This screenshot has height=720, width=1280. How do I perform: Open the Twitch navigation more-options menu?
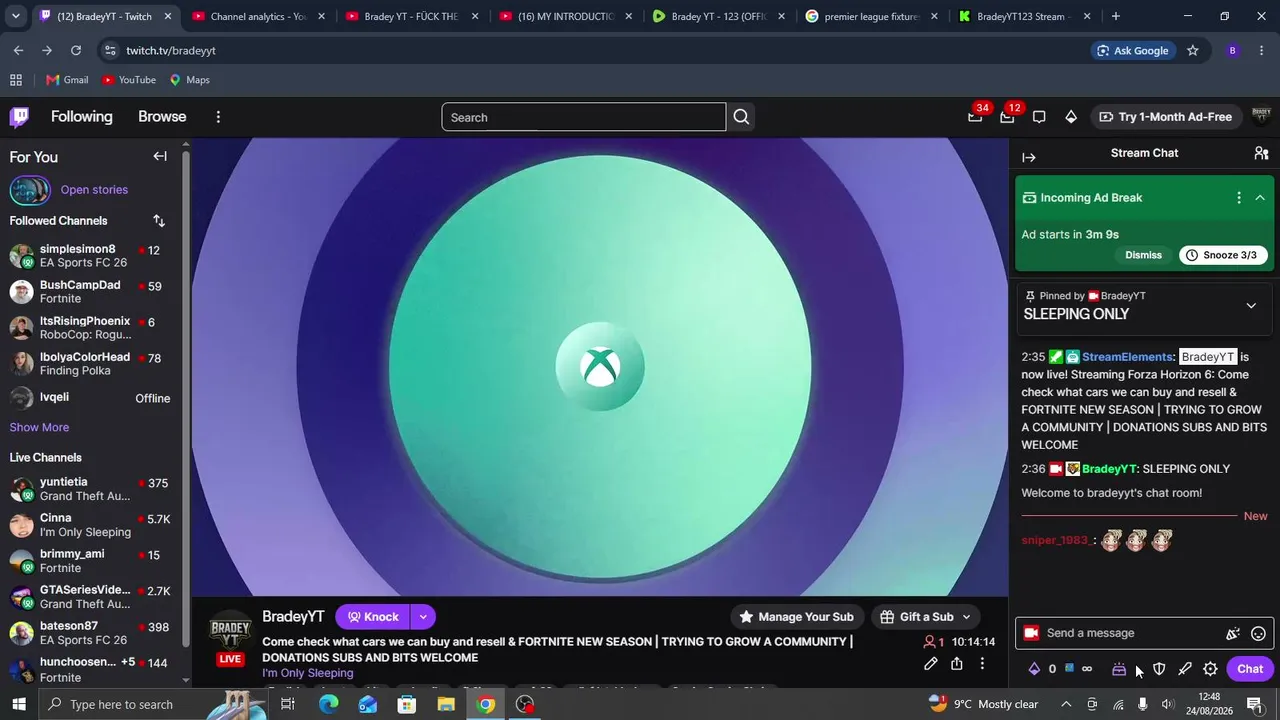pos(218,117)
